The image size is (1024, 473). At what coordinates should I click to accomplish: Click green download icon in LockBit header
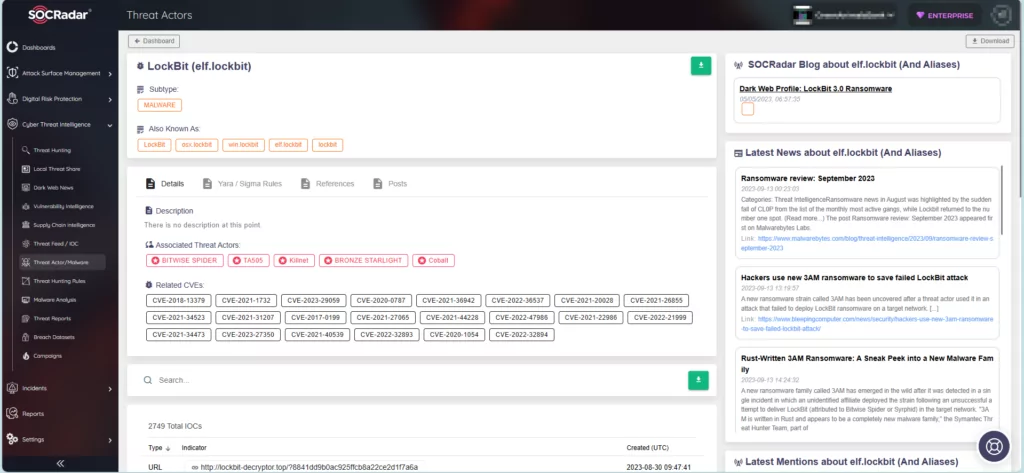[x=701, y=66]
